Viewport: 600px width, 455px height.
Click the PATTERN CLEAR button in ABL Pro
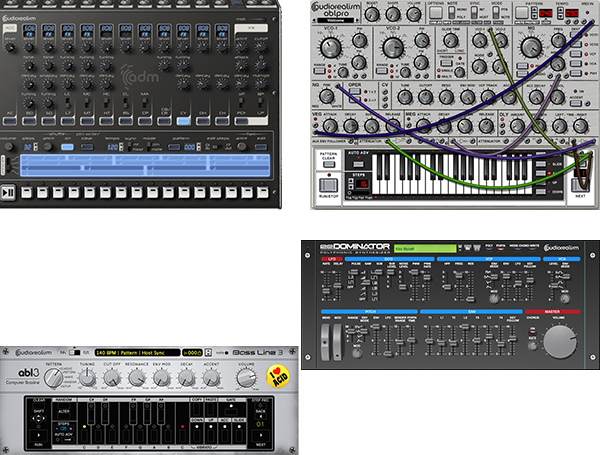coord(328,165)
